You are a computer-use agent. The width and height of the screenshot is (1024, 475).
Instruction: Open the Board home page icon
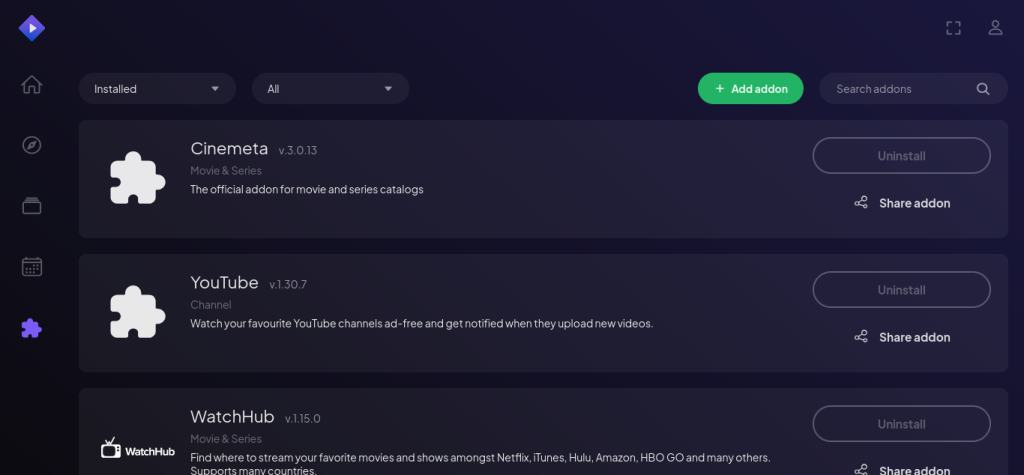click(x=31, y=85)
